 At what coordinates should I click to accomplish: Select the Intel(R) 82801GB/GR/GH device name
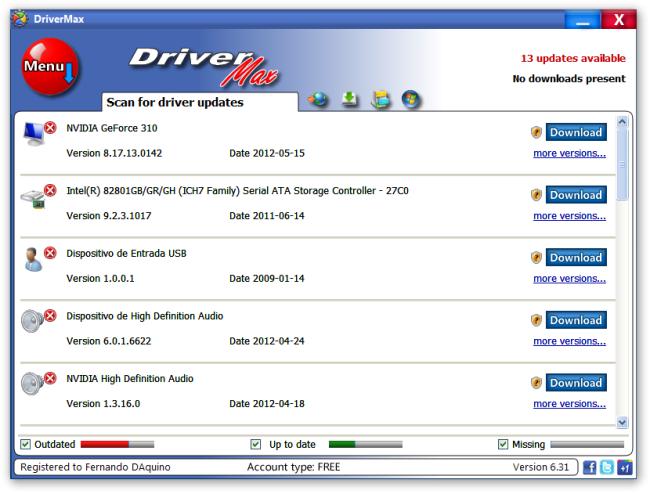click(237, 191)
